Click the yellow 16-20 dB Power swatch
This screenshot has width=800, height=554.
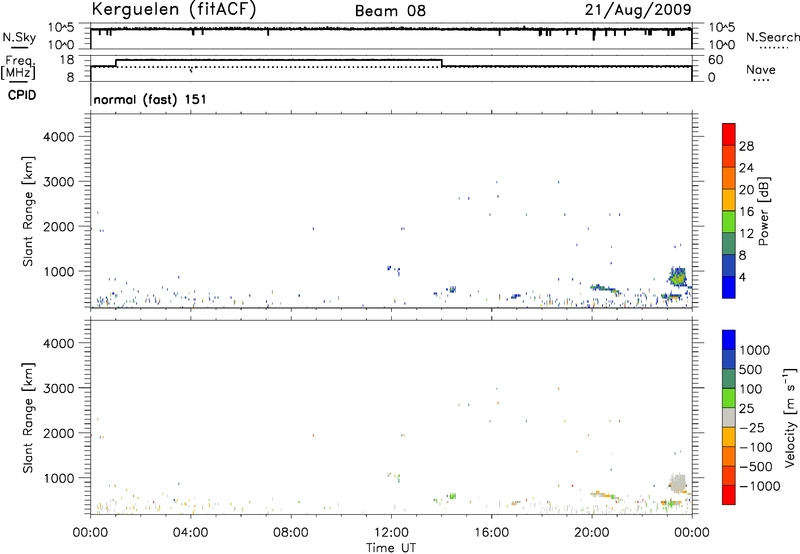pyautogui.click(x=729, y=199)
